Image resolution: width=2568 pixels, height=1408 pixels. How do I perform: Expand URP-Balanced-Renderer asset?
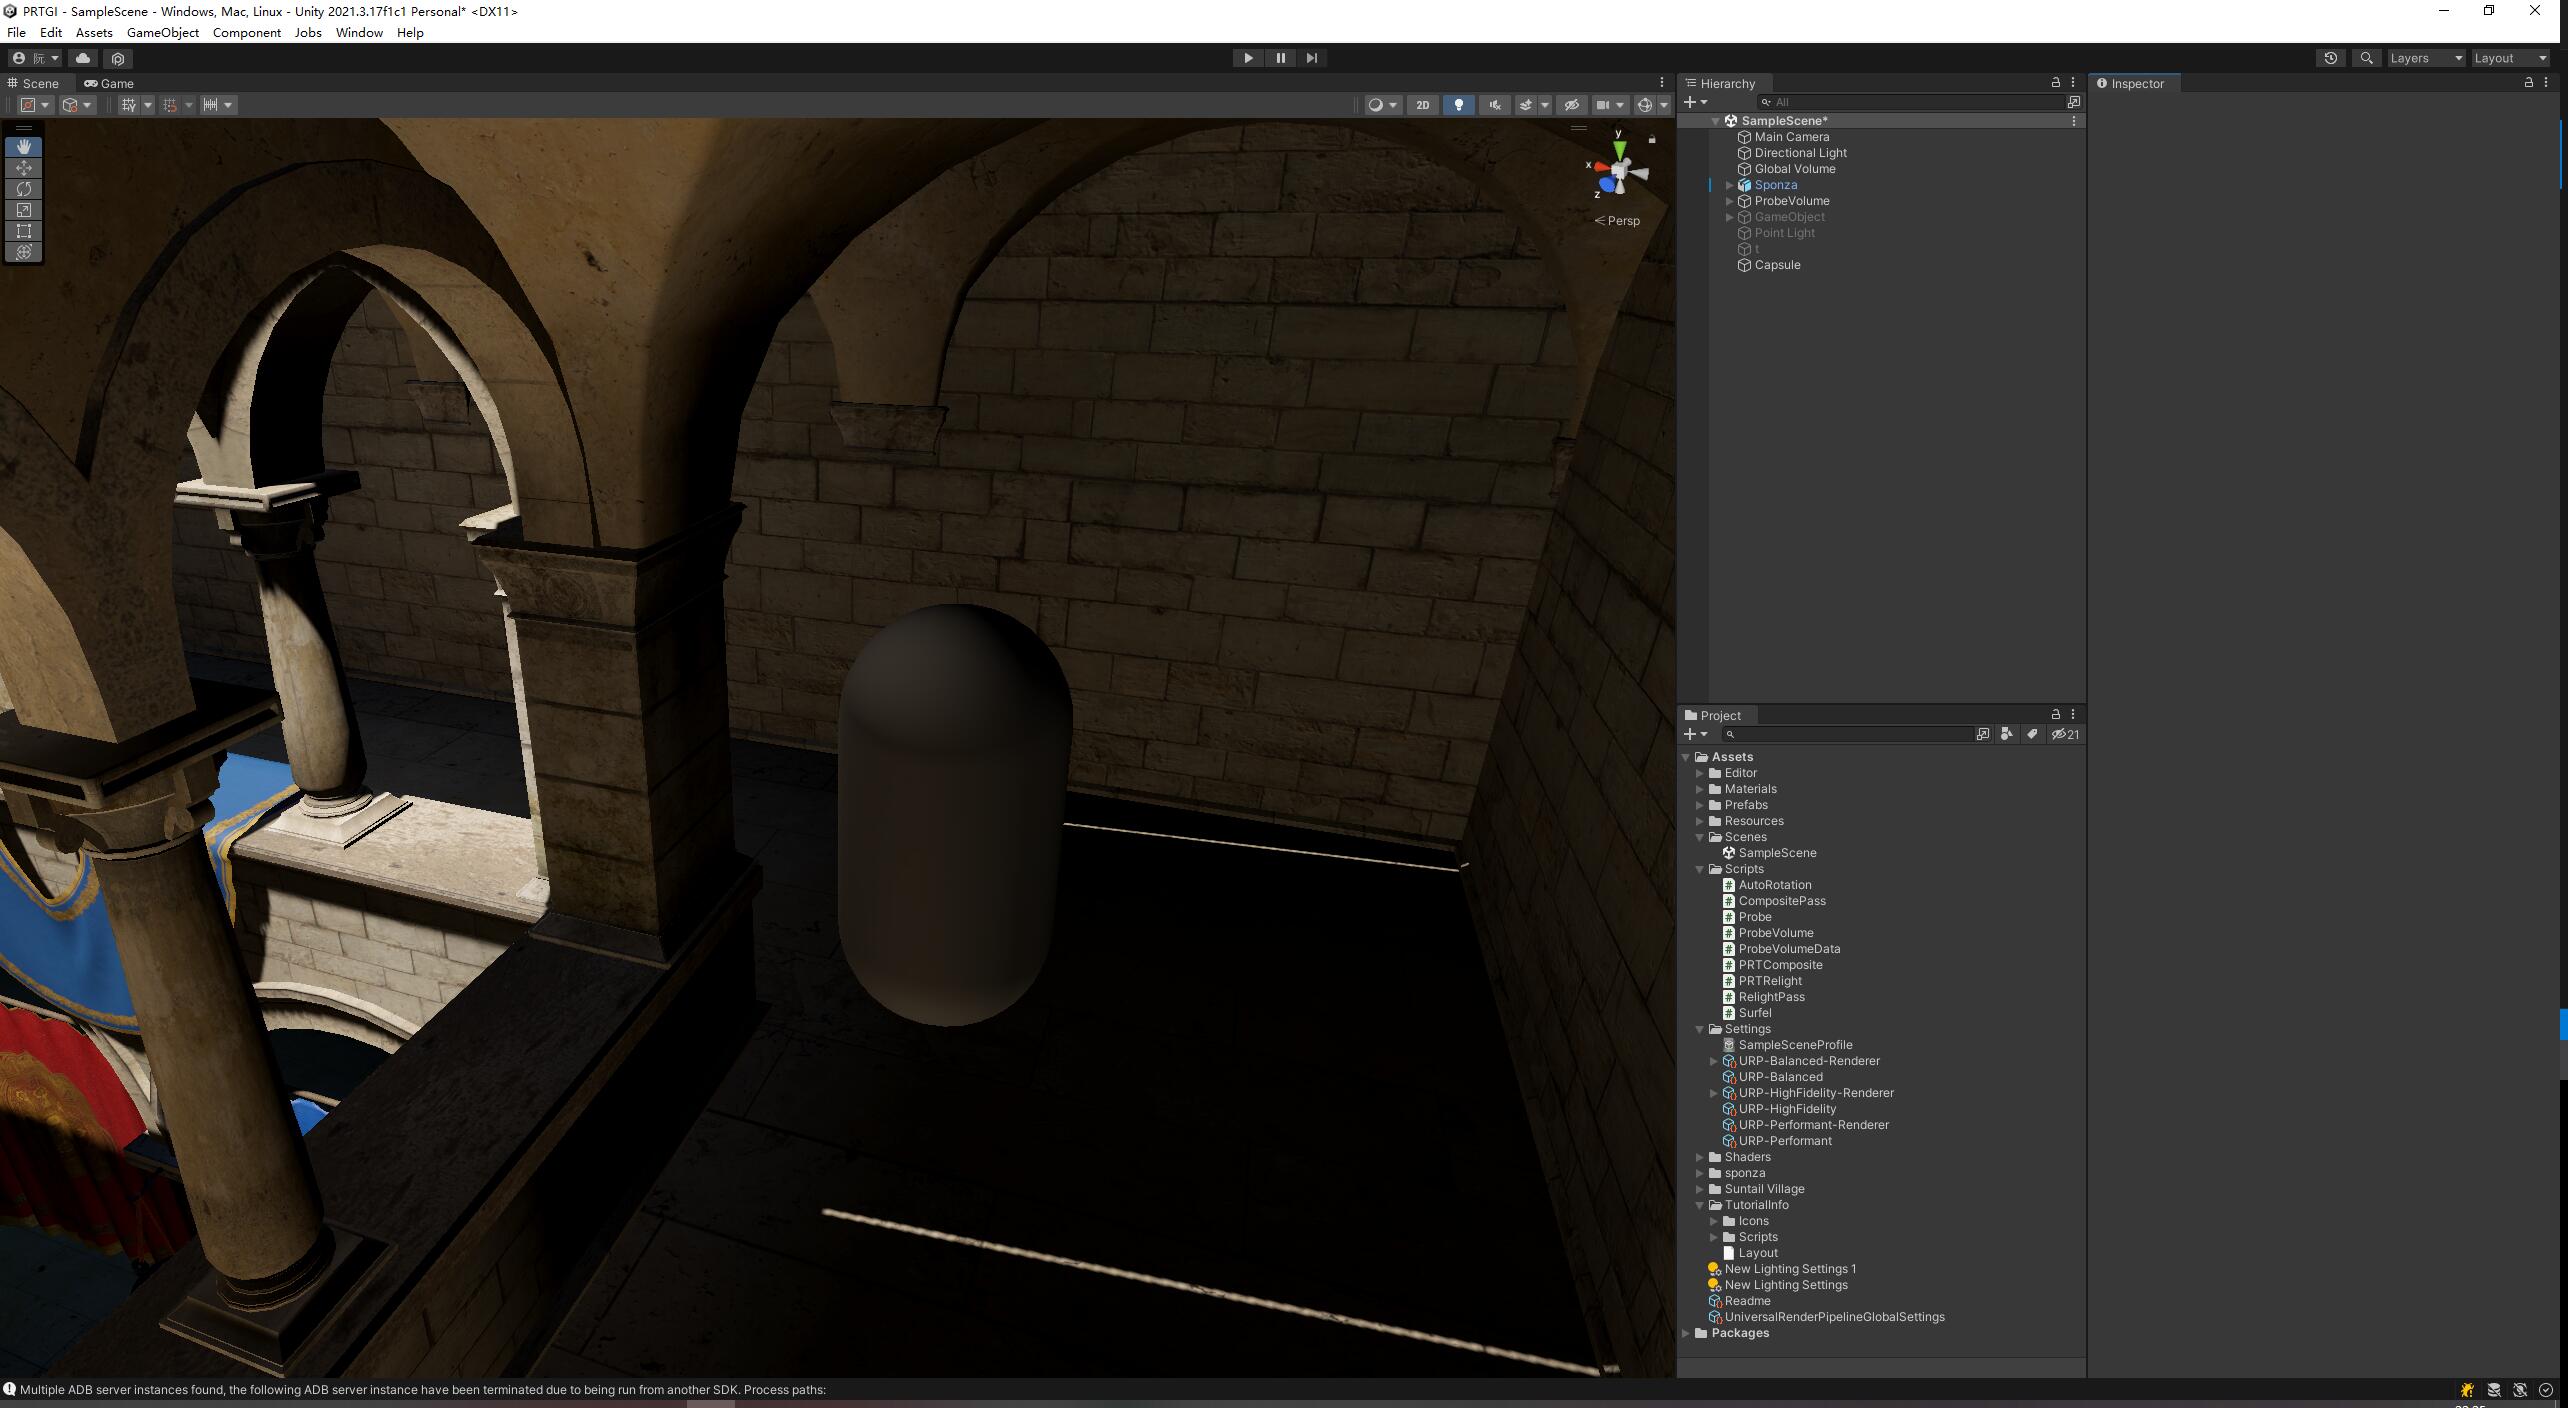pyautogui.click(x=1713, y=1061)
